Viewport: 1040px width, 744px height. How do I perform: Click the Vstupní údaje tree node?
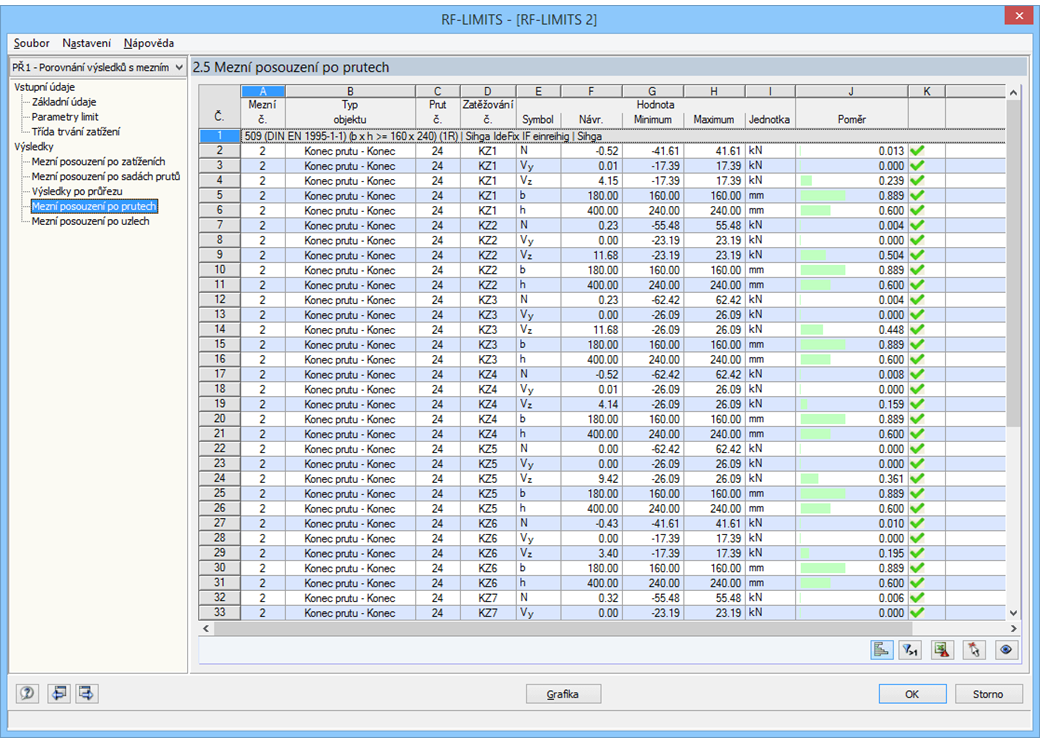44,87
